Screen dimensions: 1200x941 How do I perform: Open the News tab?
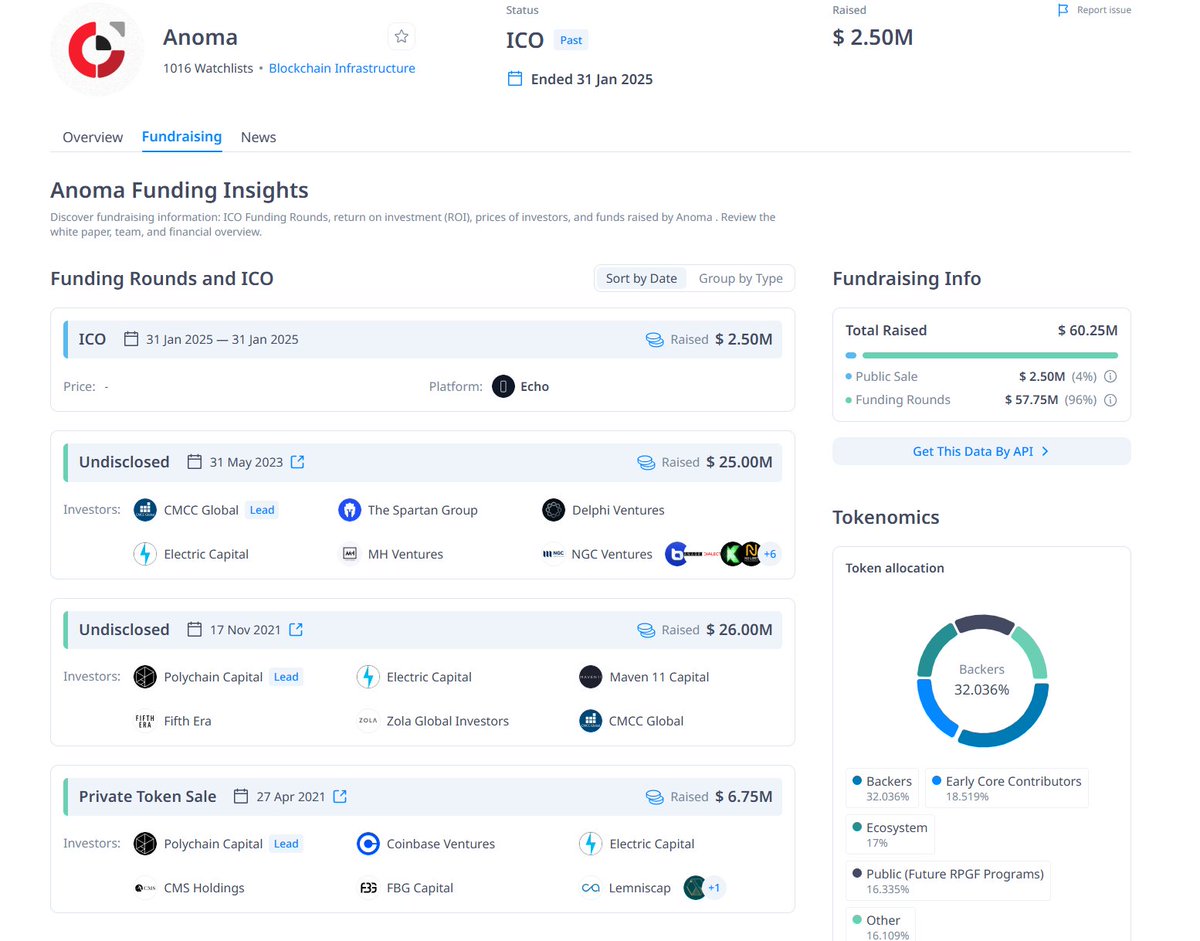258,137
